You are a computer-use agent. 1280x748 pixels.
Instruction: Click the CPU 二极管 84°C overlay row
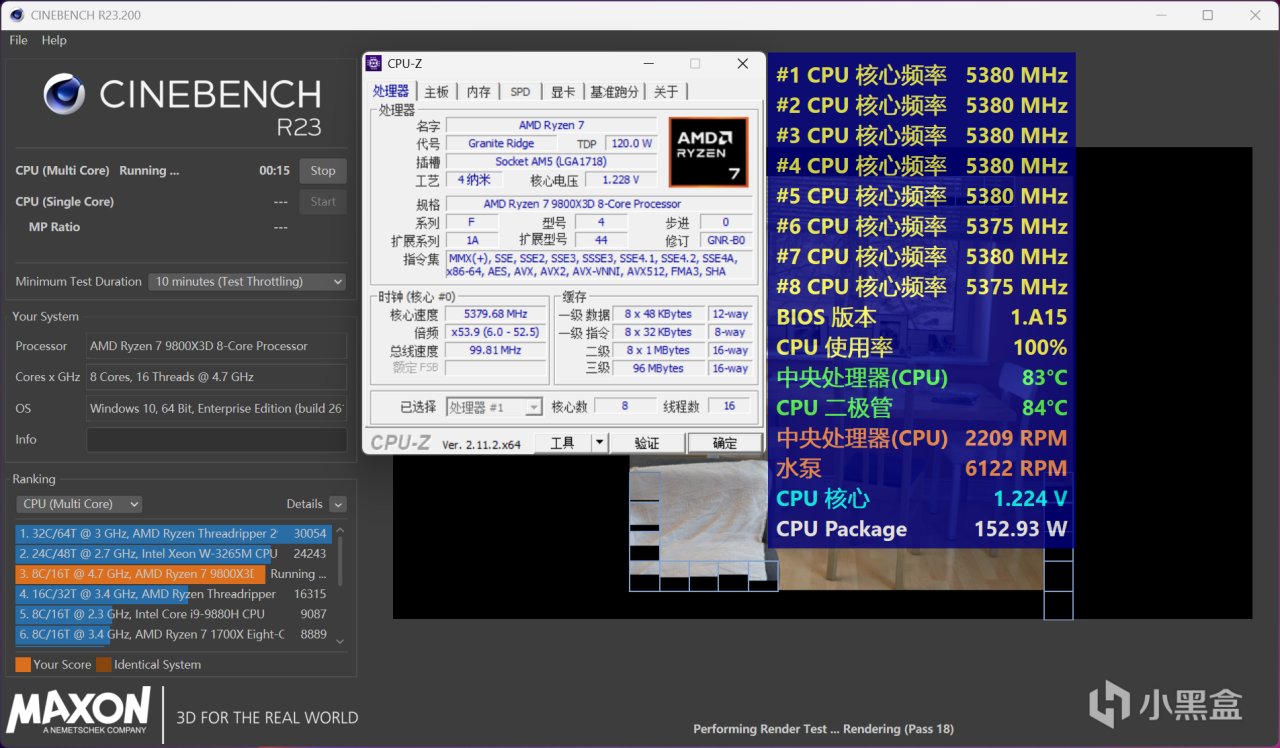tap(921, 408)
